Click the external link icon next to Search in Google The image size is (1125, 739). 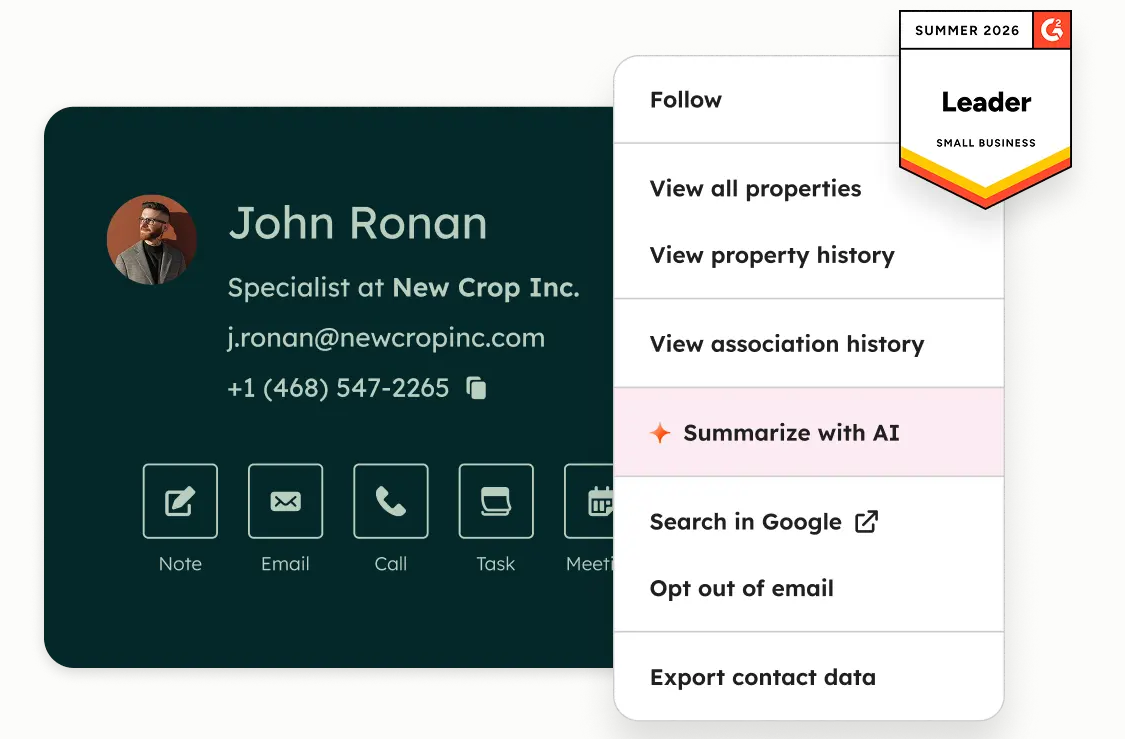coord(867,522)
